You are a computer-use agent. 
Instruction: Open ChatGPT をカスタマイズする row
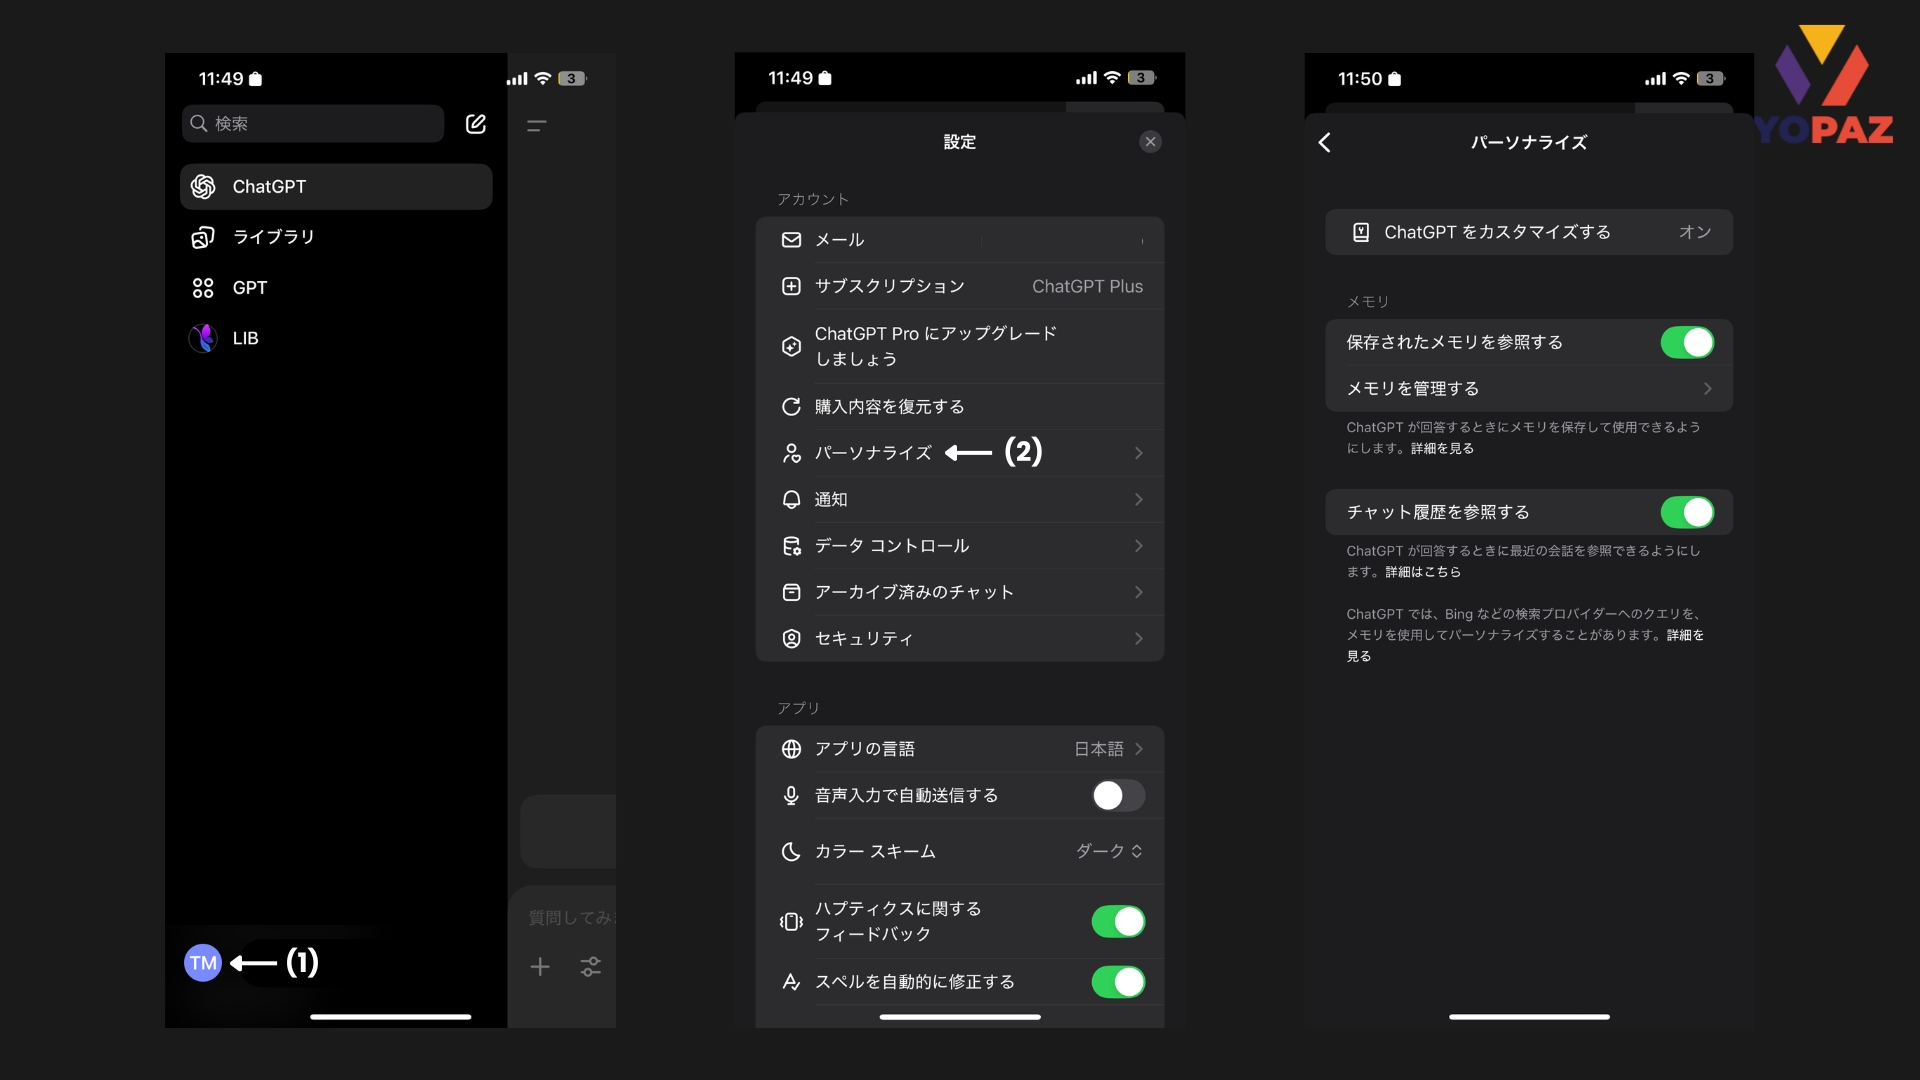point(1529,232)
